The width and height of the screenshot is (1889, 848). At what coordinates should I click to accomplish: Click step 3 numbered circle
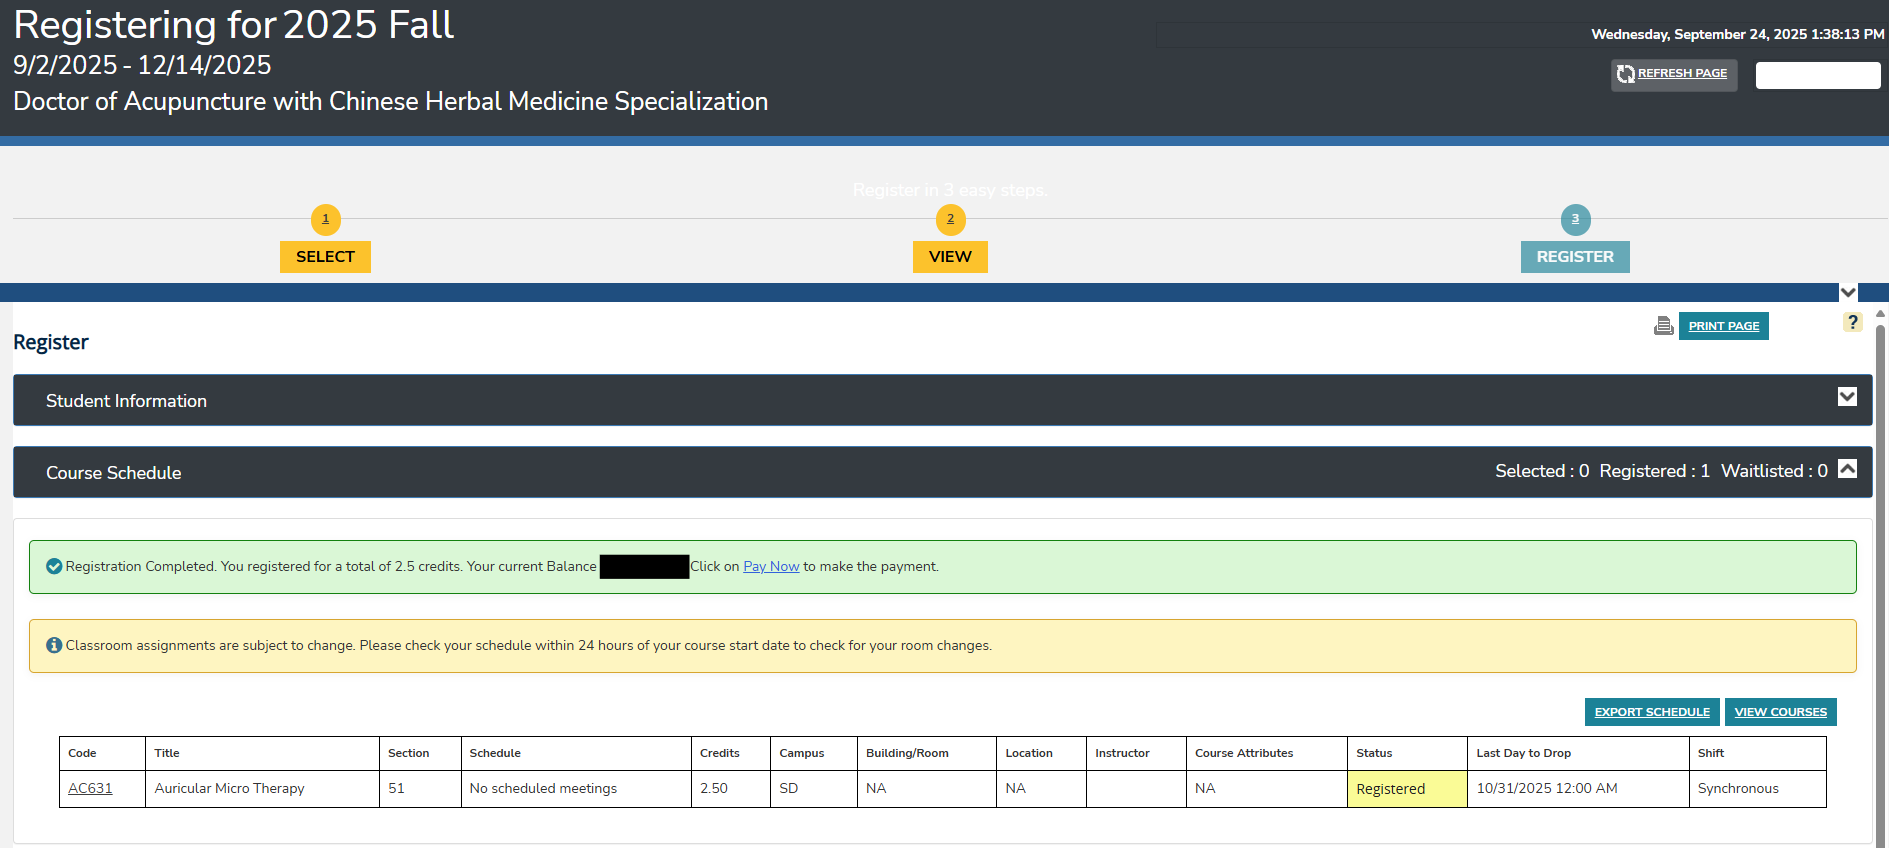click(x=1575, y=219)
